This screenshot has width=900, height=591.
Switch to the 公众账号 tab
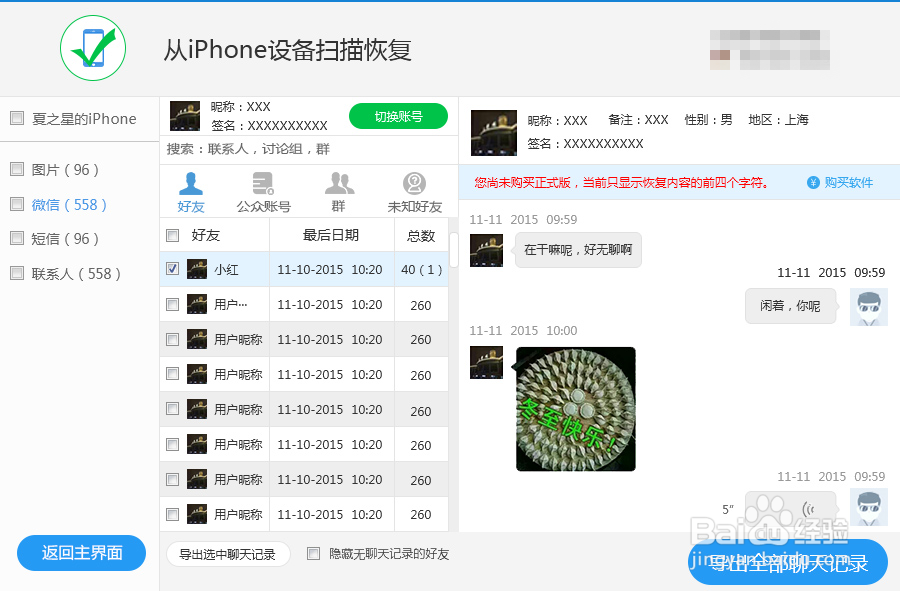[263, 192]
